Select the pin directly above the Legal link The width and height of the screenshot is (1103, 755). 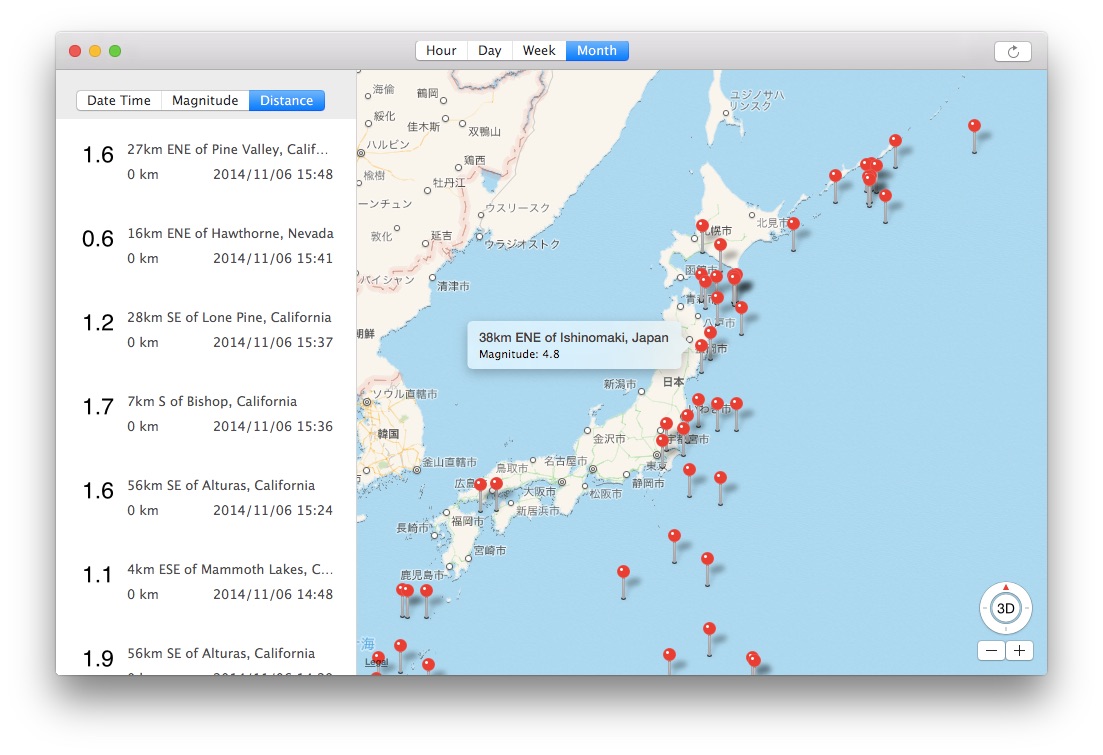(x=378, y=658)
